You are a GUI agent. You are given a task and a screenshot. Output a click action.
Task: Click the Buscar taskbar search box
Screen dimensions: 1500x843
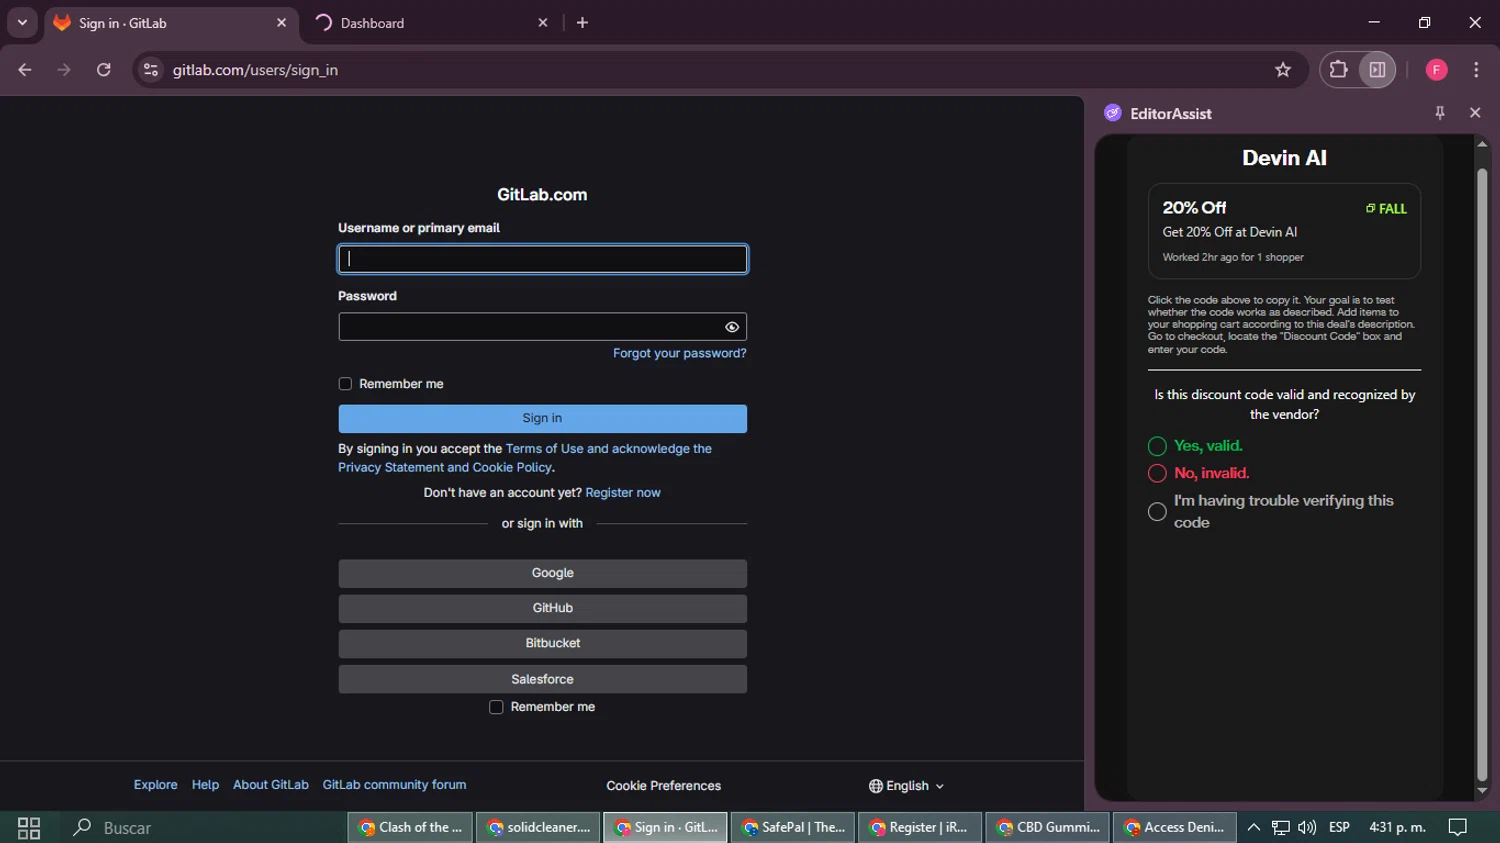point(200,827)
